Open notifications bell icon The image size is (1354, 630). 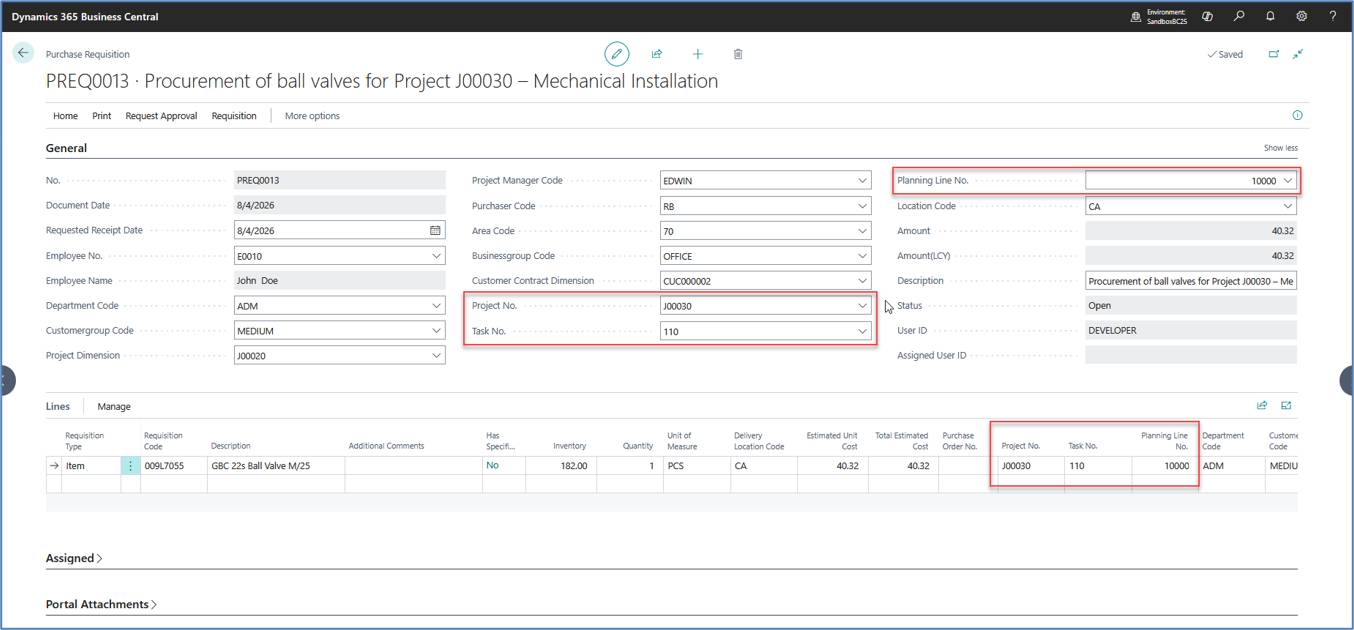(1270, 16)
